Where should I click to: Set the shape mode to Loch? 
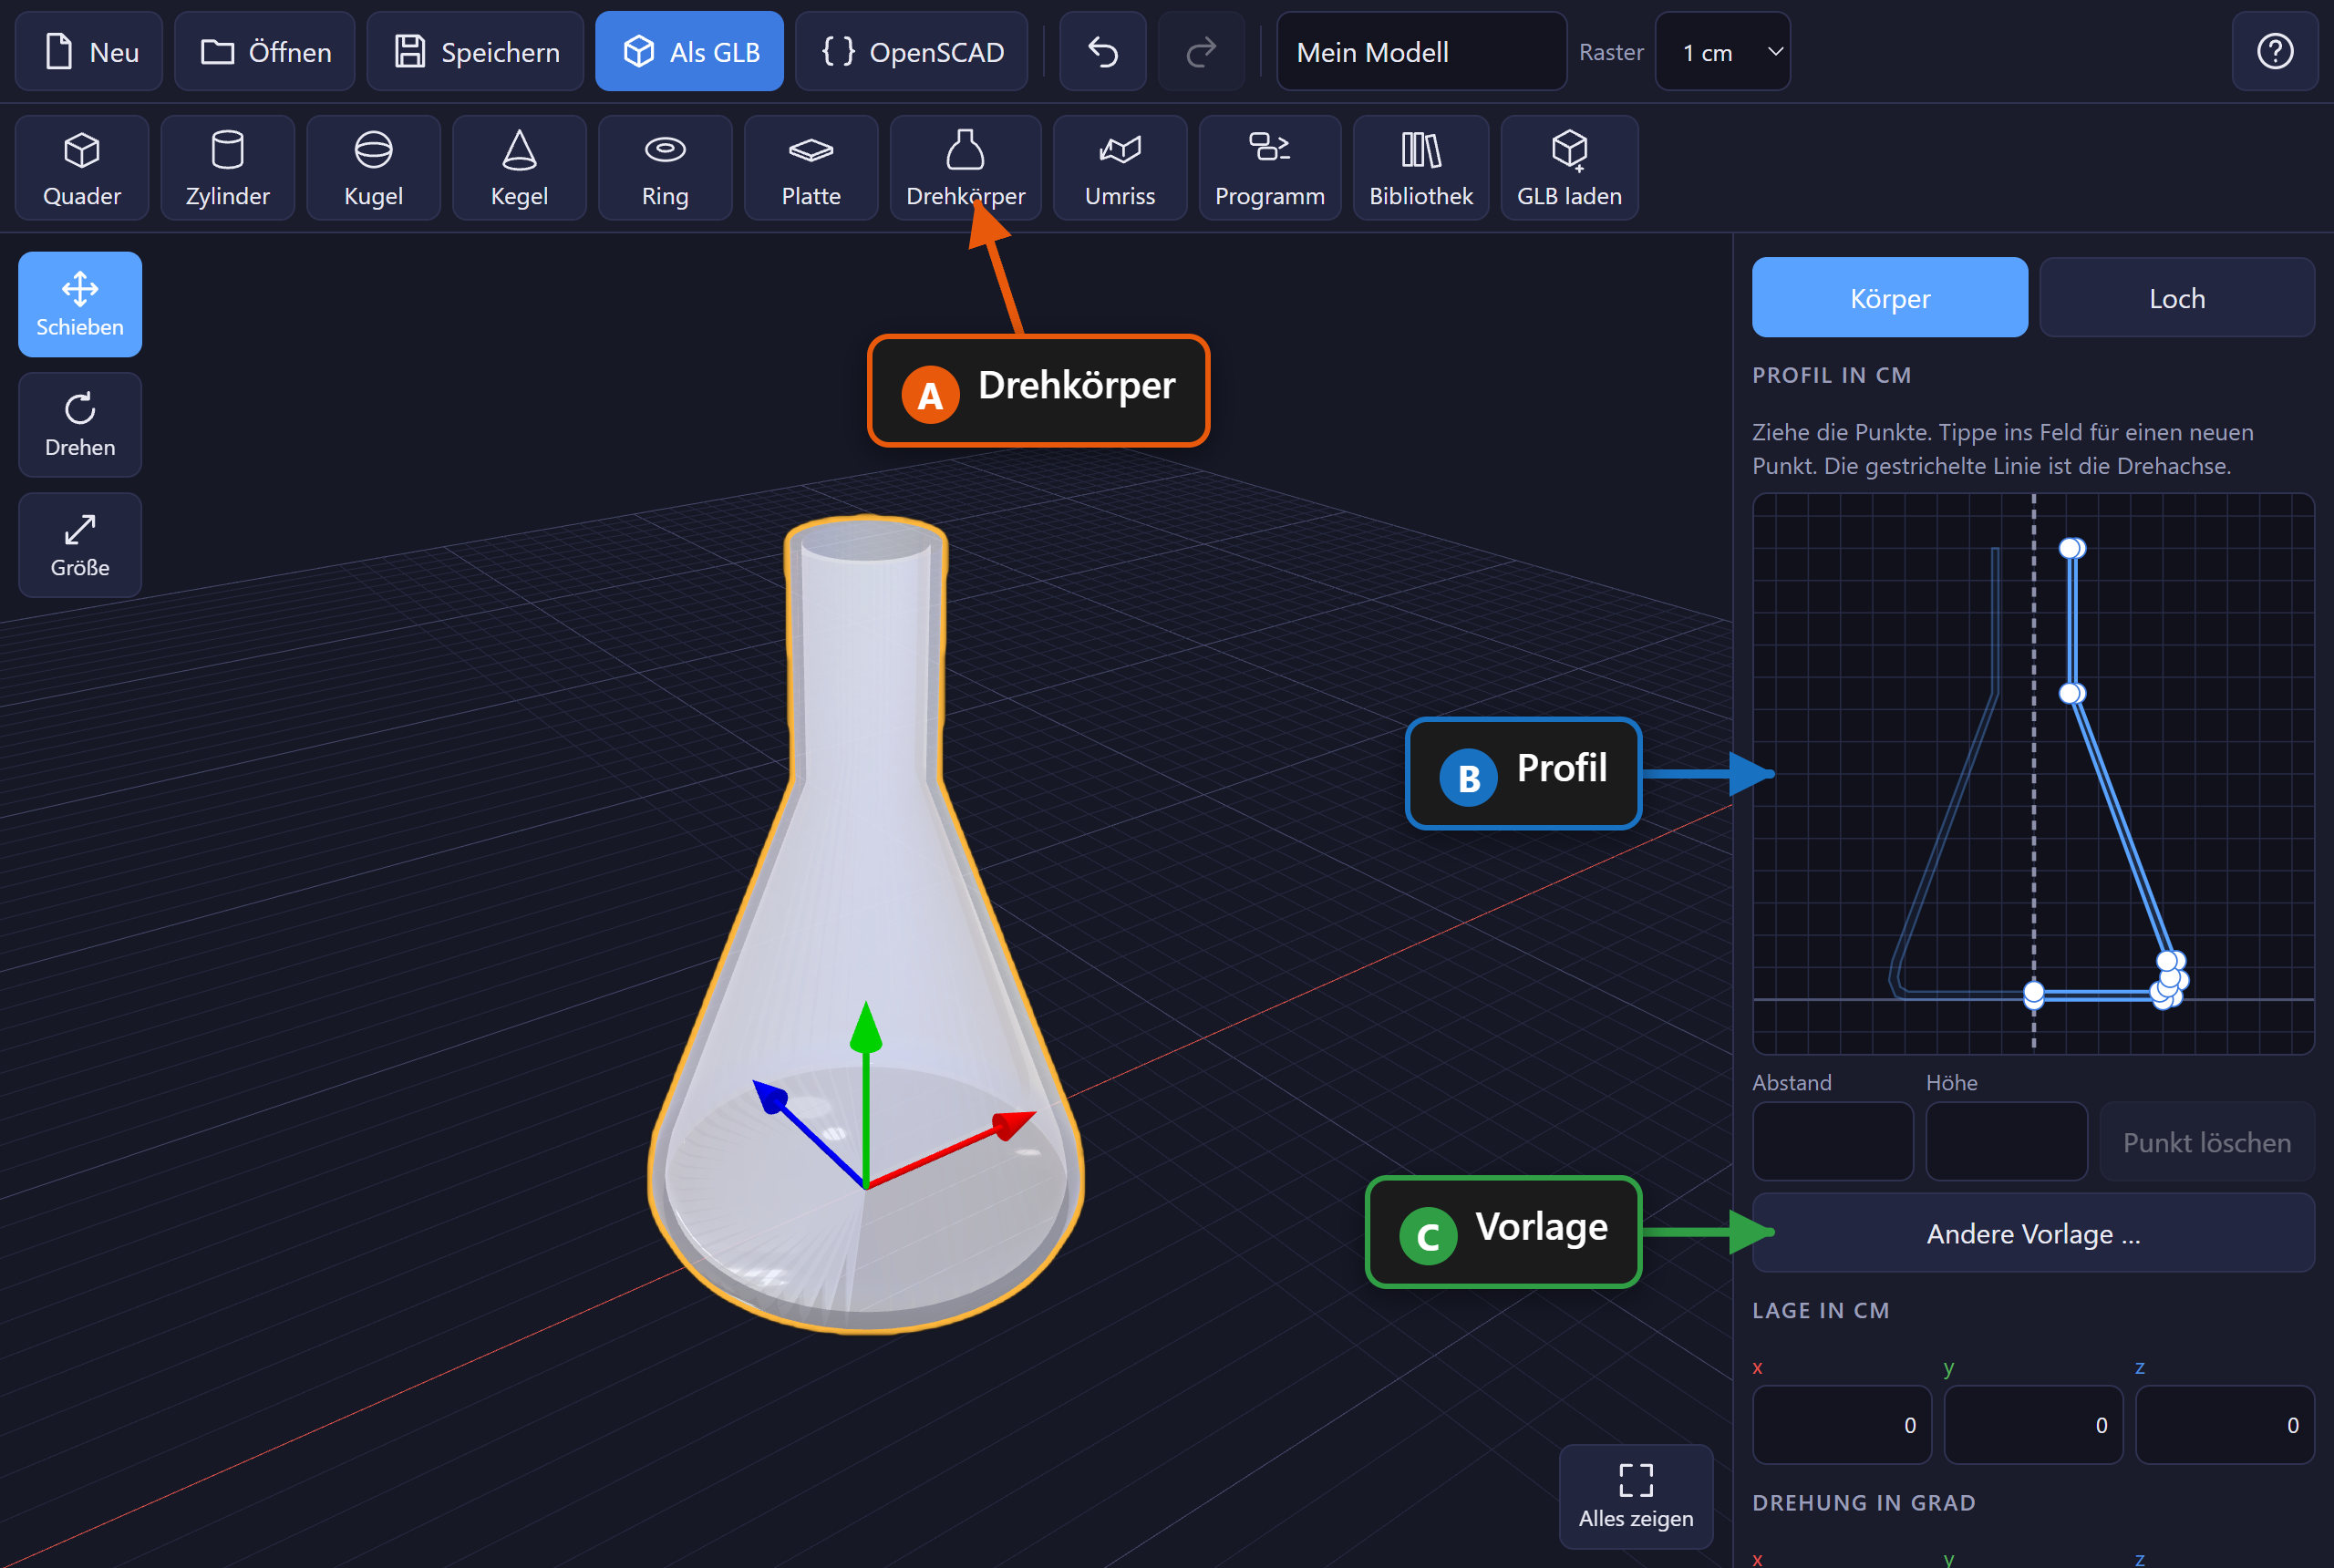tap(2177, 297)
